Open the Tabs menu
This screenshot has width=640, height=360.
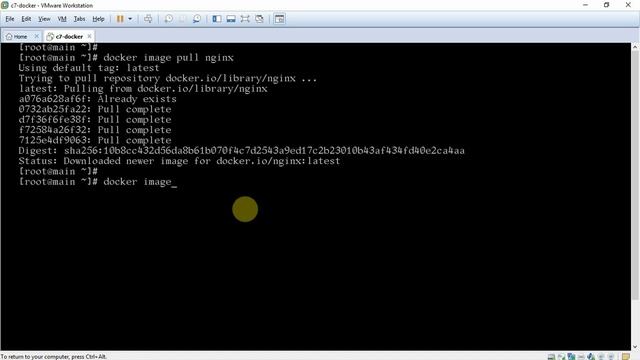point(79,19)
